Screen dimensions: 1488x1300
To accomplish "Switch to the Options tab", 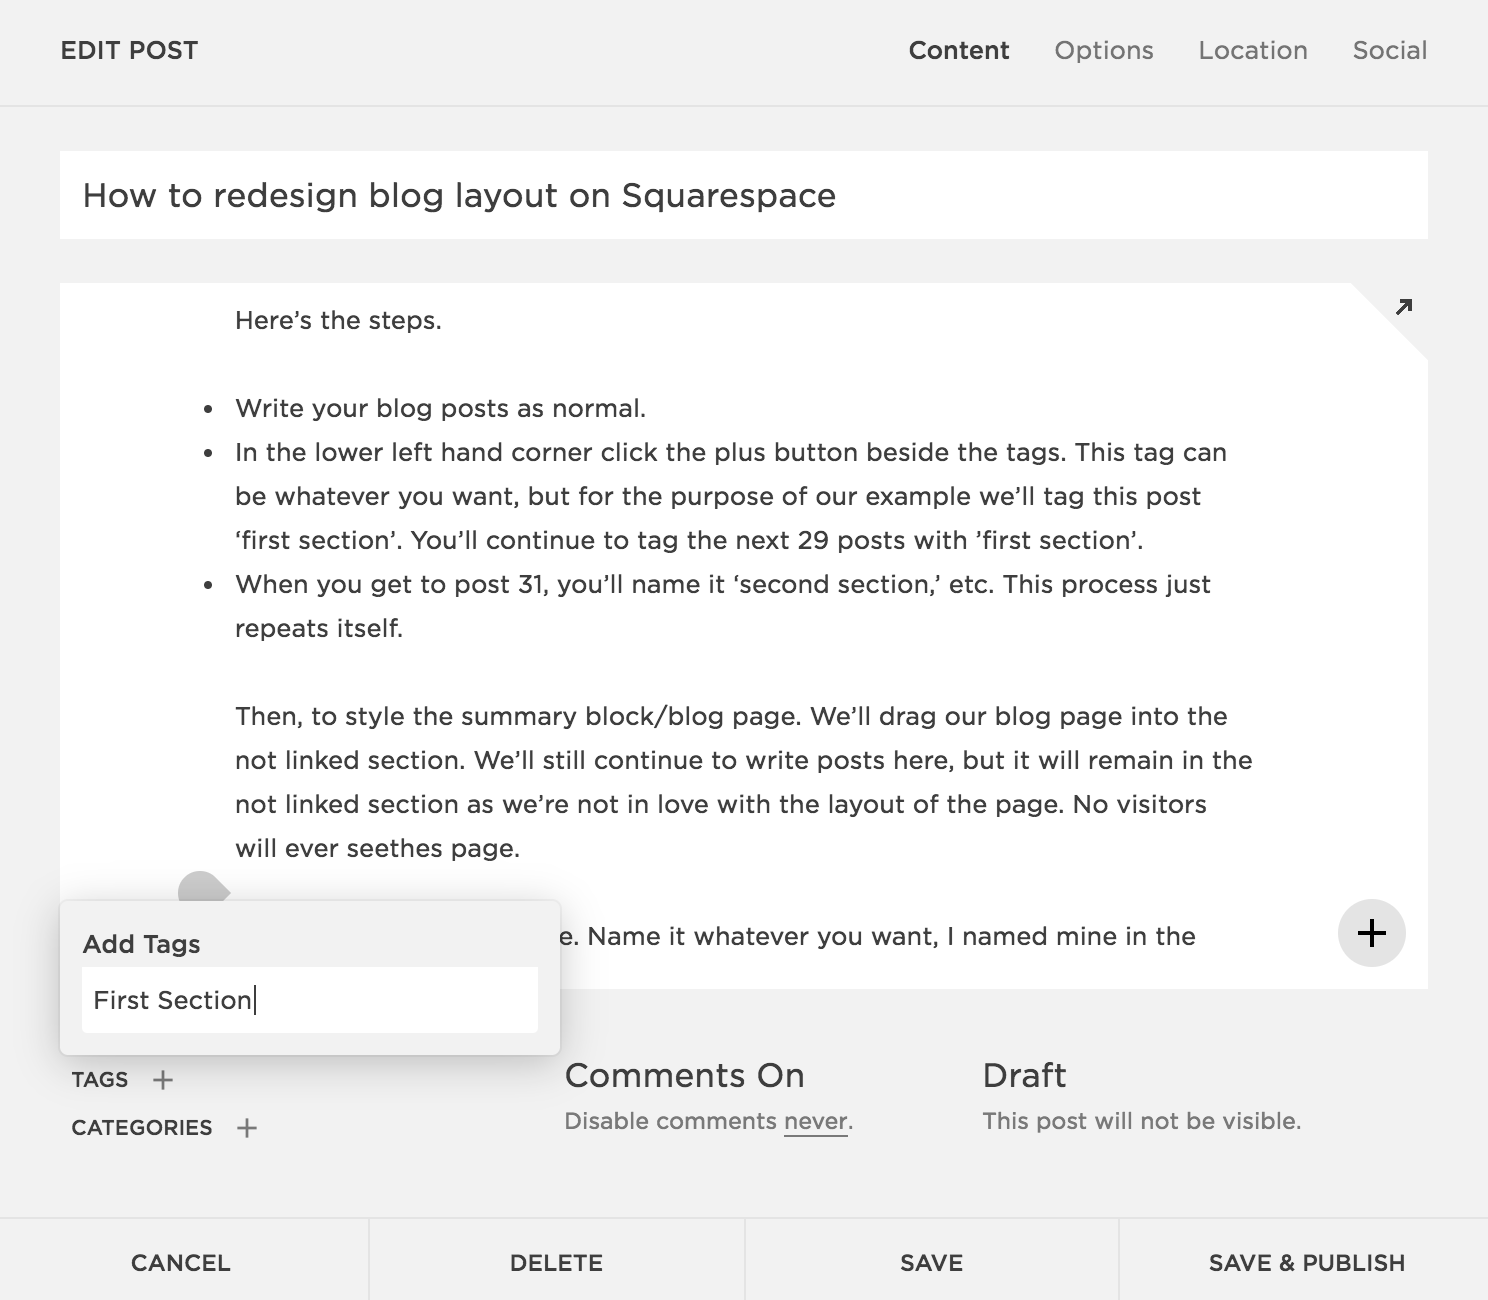I will tap(1103, 50).
